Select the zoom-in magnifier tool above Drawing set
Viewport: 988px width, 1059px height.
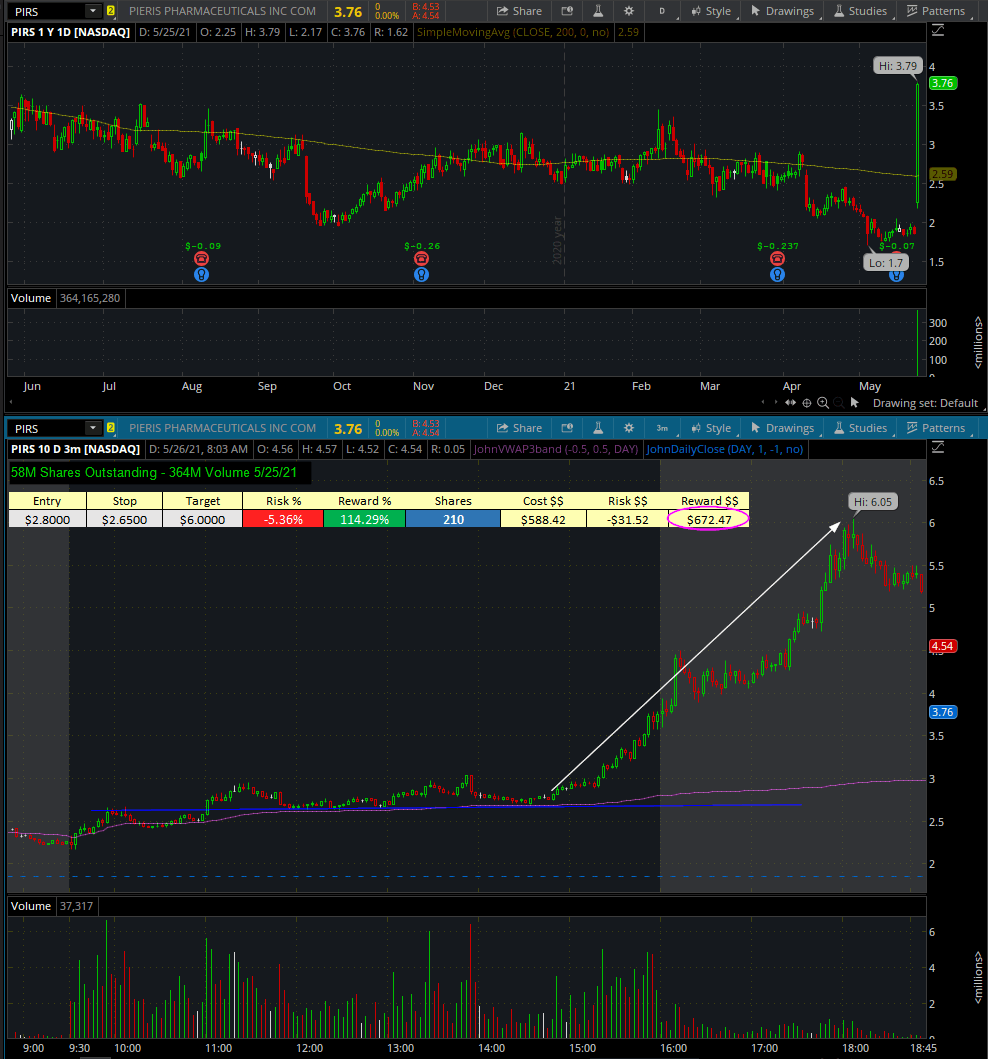(x=822, y=402)
